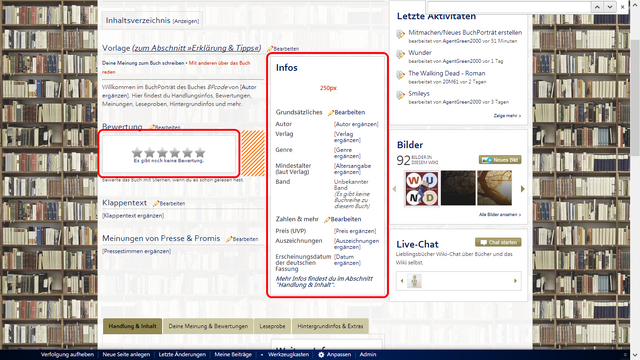This screenshot has height=360, width=640.
Task: Go to previous search match with up arrow
Action: click(597, 7)
